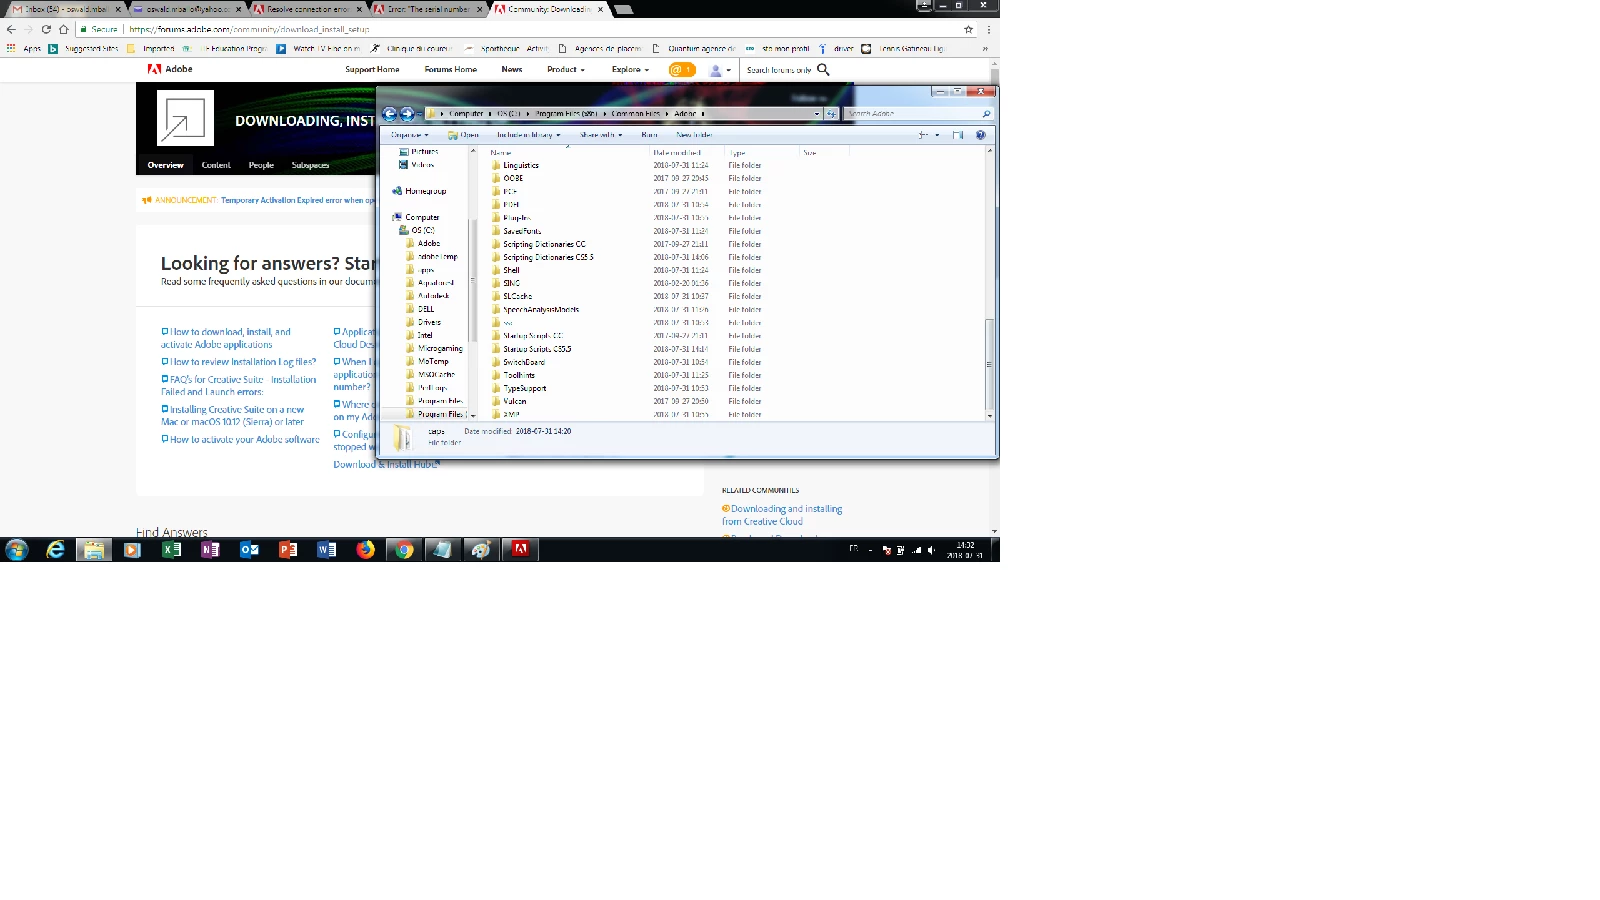Open Firefox from the taskbar
This screenshot has width=1600, height=900.
point(365,550)
